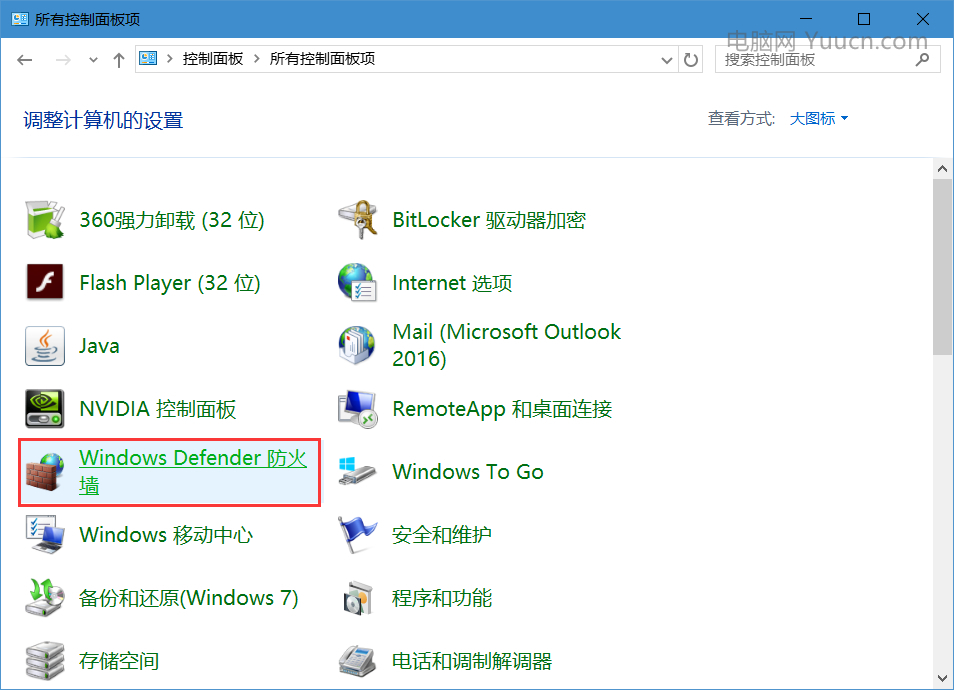Viewport: 954px width, 690px height.
Task: Open 安全和维护 link text
Action: 442,535
